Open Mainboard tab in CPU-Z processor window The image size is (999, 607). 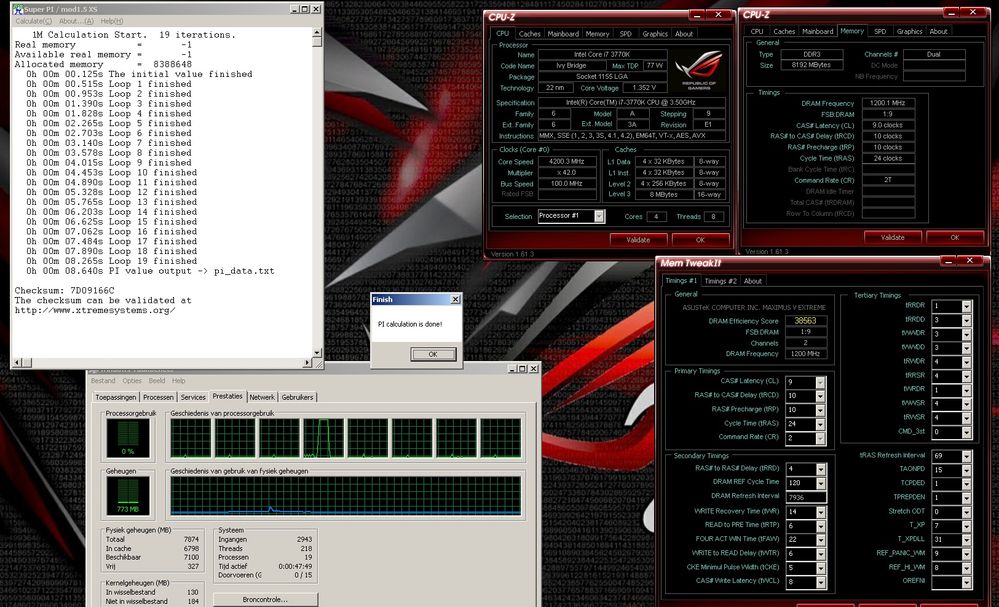point(563,34)
